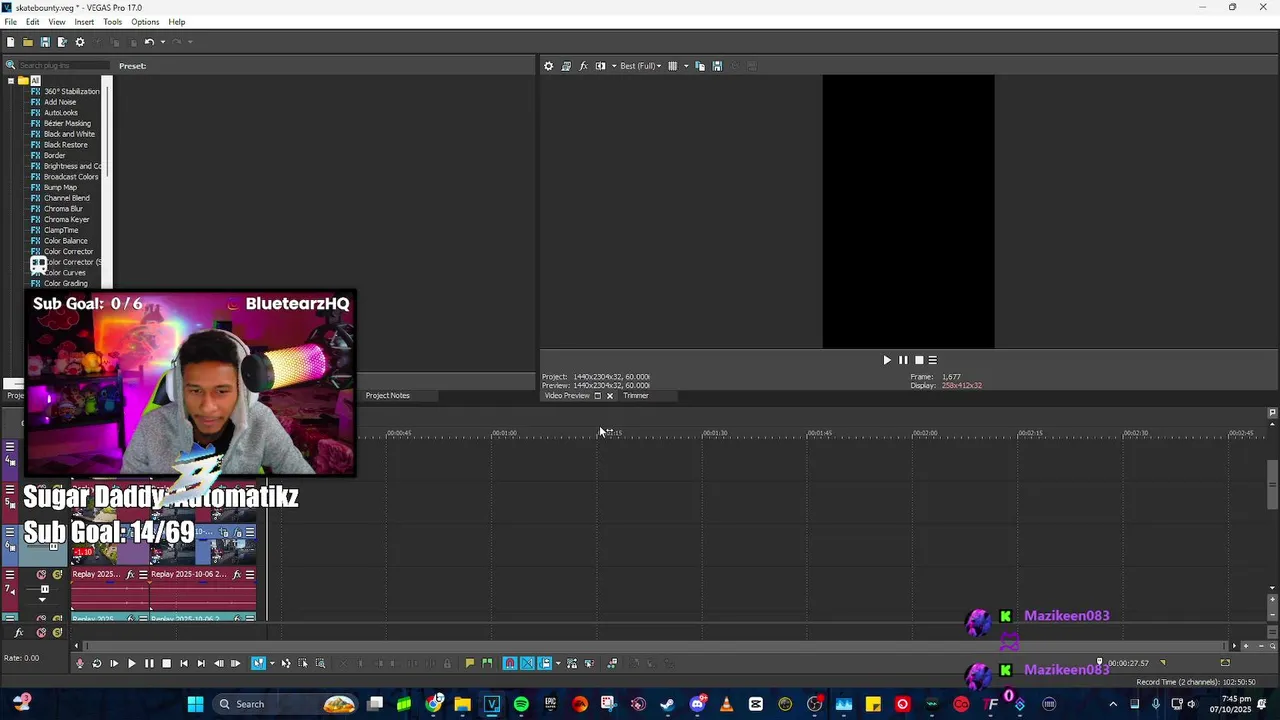Close the Video Preview tab
The width and height of the screenshot is (1280, 720).
609,396
